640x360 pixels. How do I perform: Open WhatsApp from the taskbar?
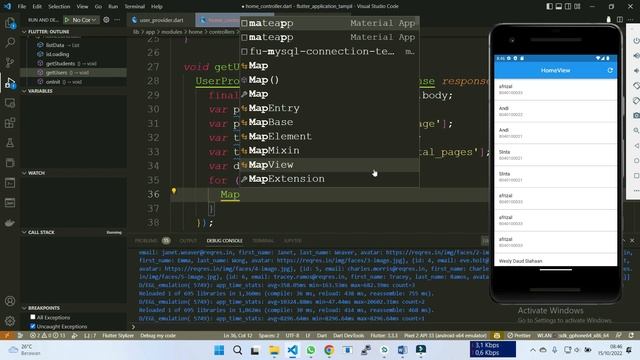coord(311,350)
